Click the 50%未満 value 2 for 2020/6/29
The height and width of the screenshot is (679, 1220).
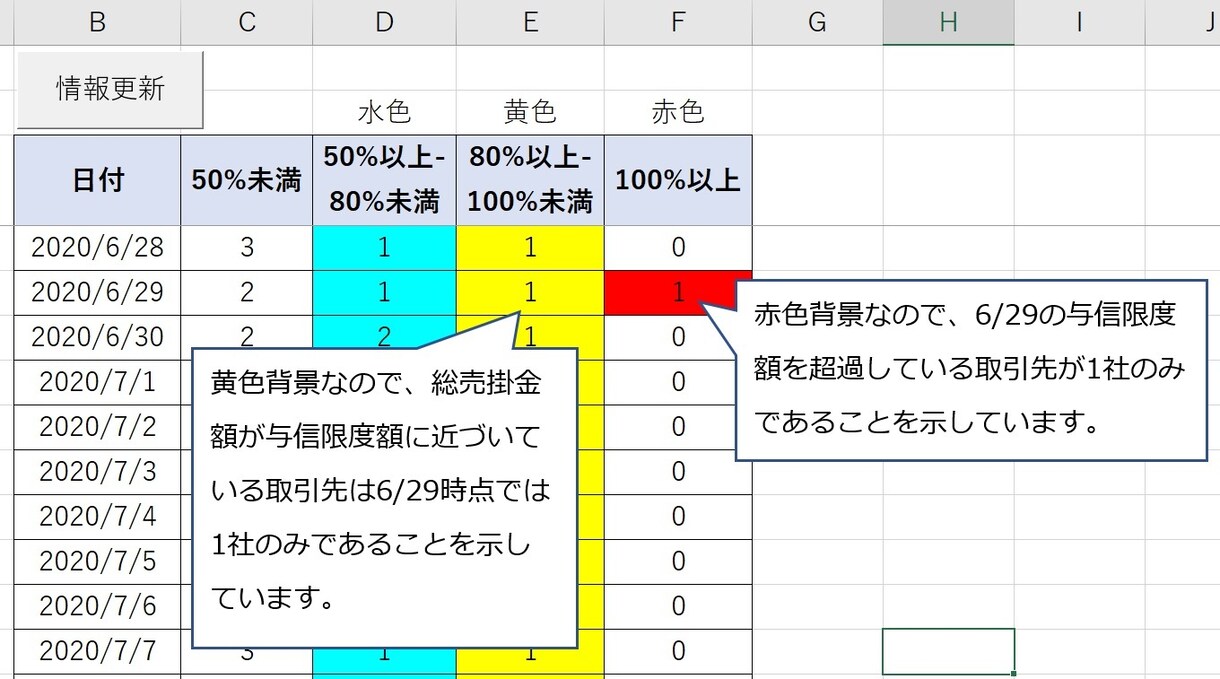(x=247, y=293)
